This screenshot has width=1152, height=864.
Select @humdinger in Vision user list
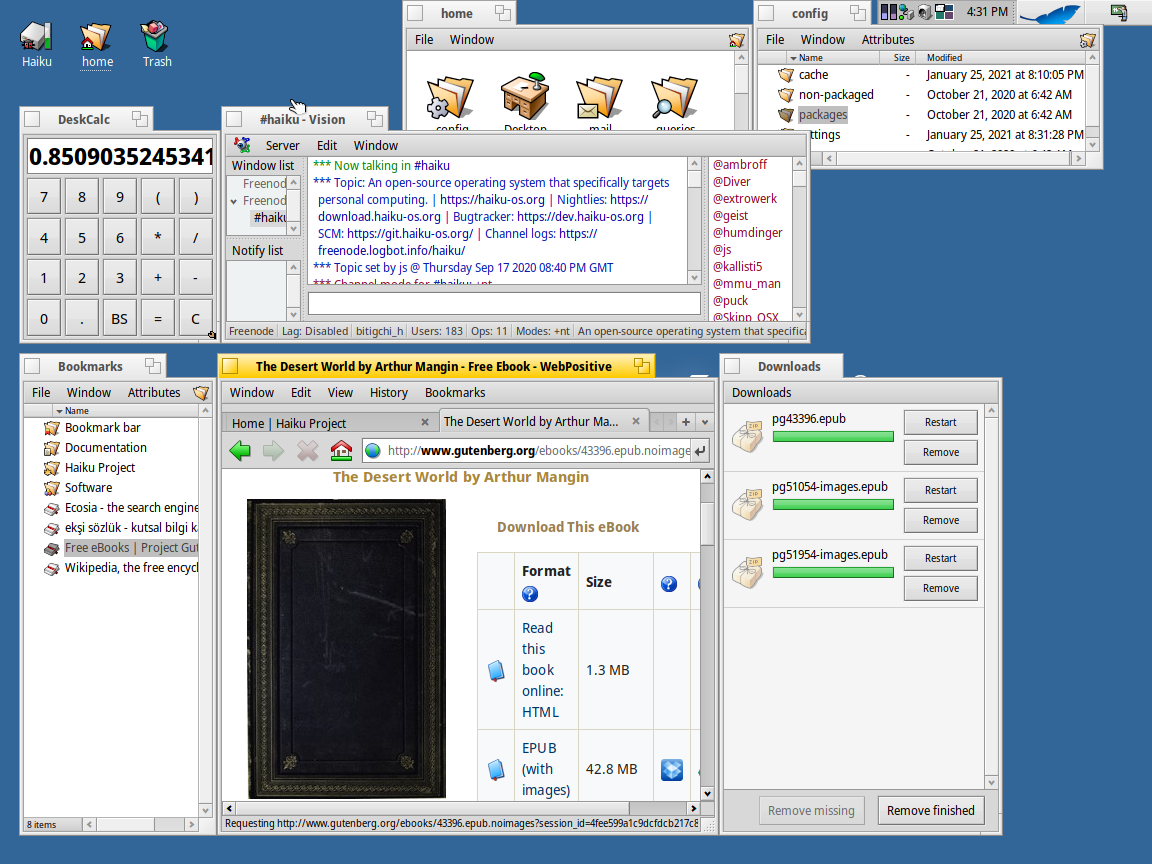click(x=747, y=232)
